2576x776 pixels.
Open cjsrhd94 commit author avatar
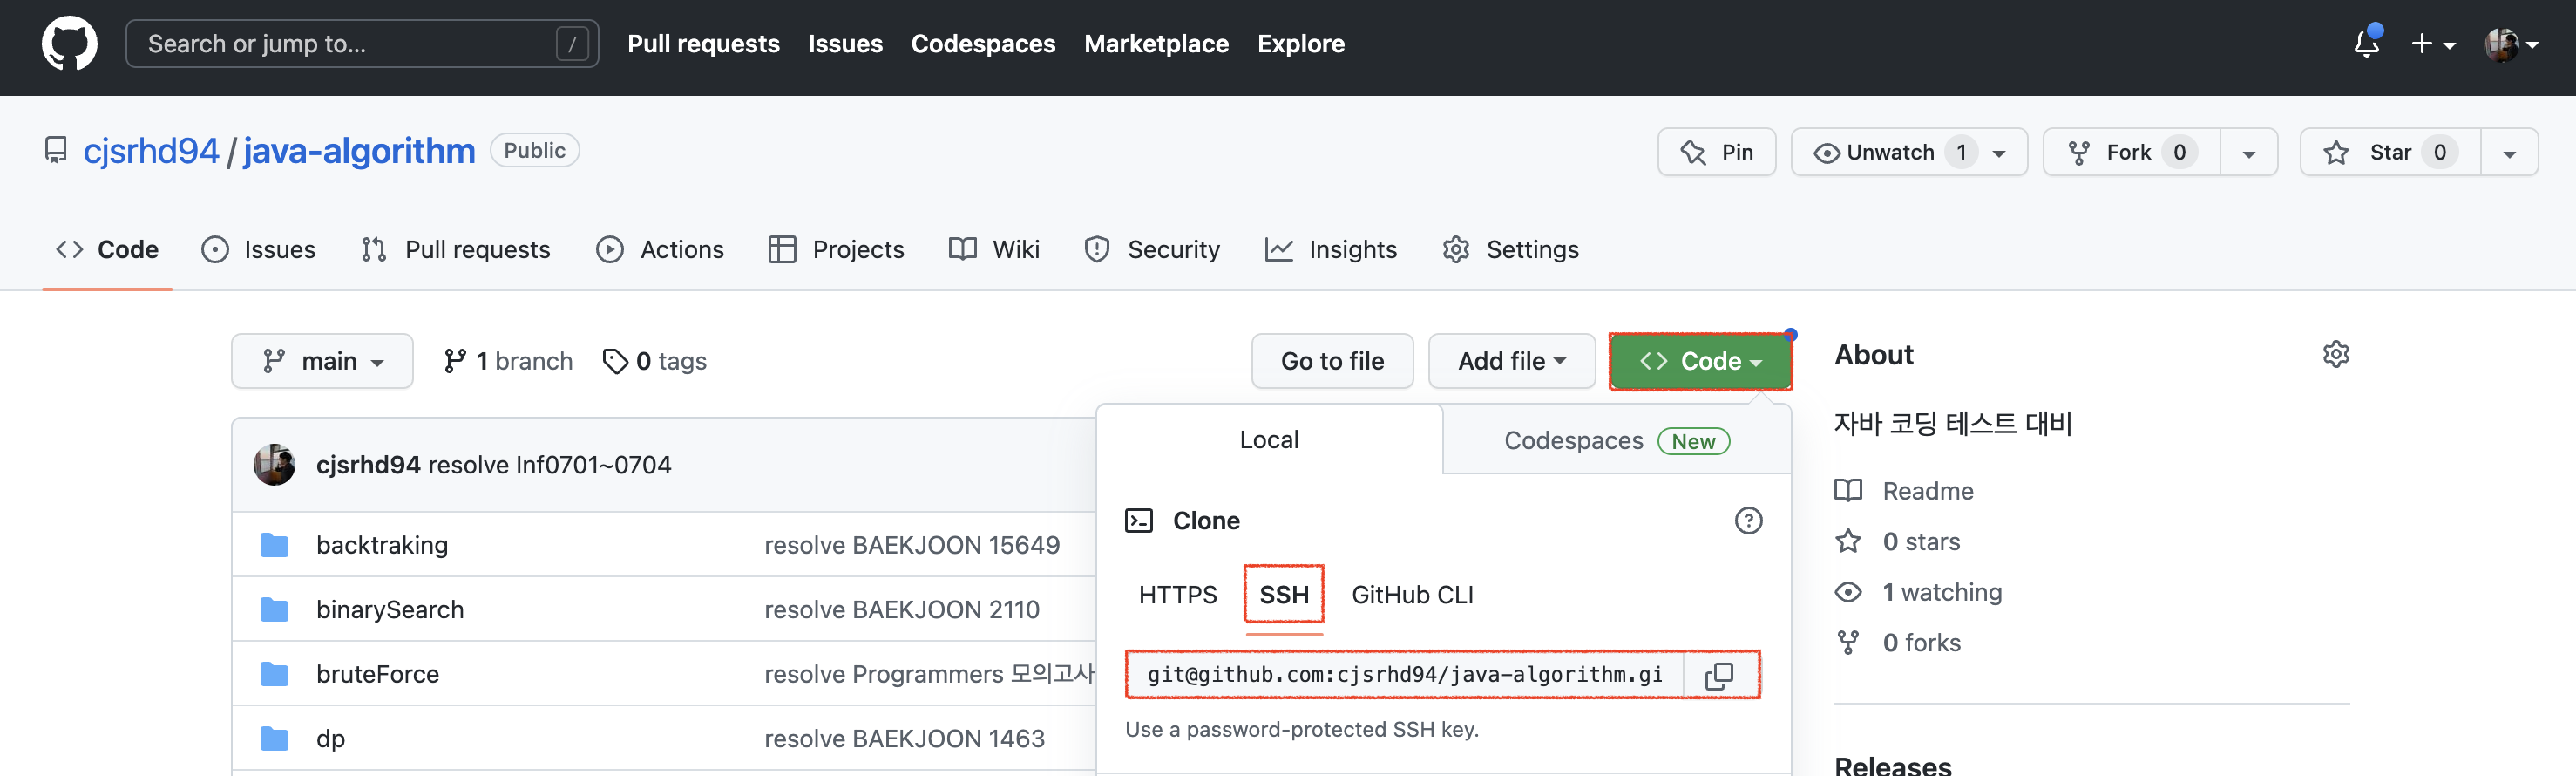coord(274,465)
